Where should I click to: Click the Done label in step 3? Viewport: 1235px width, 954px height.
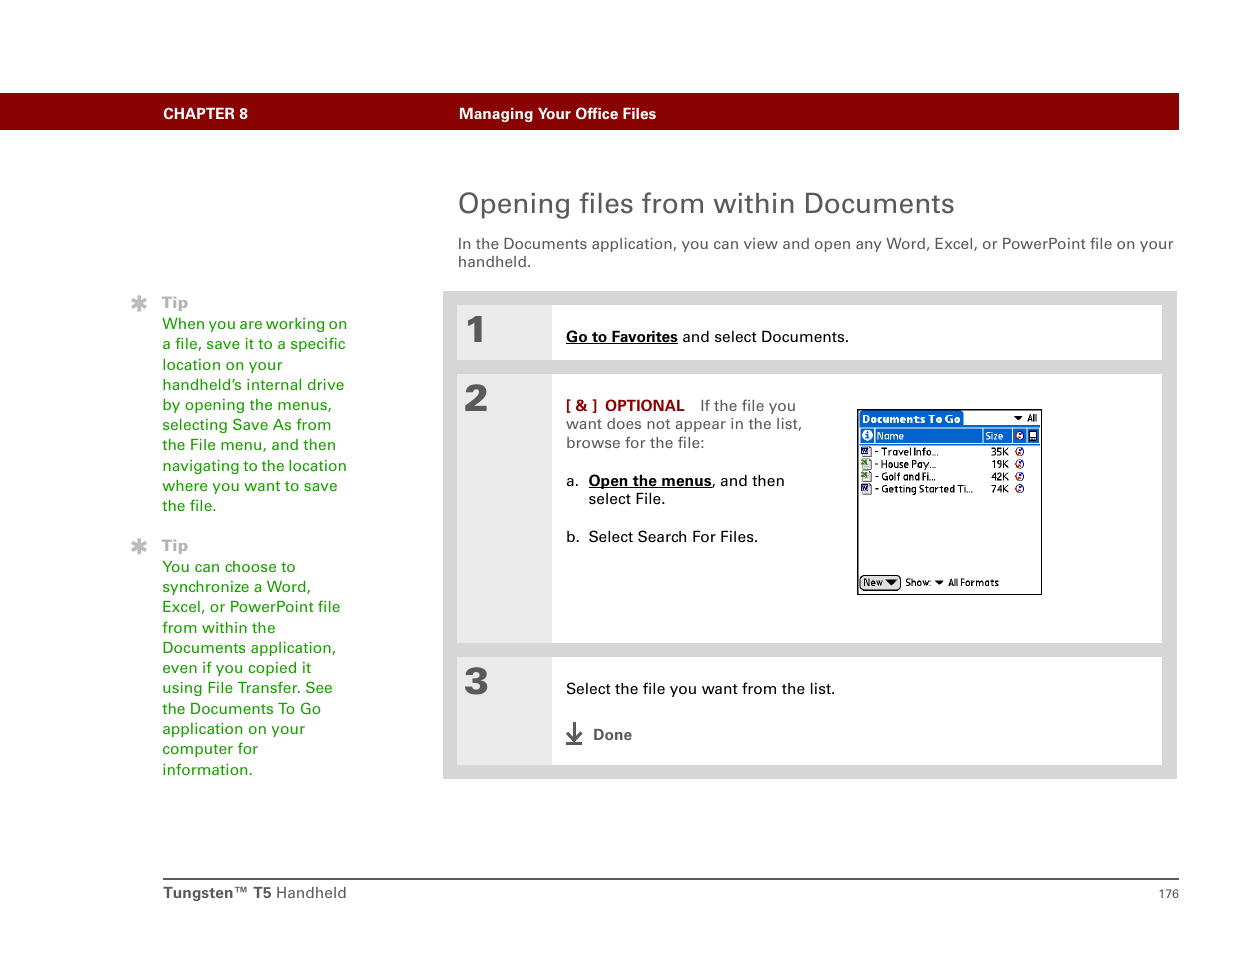(612, 735)
